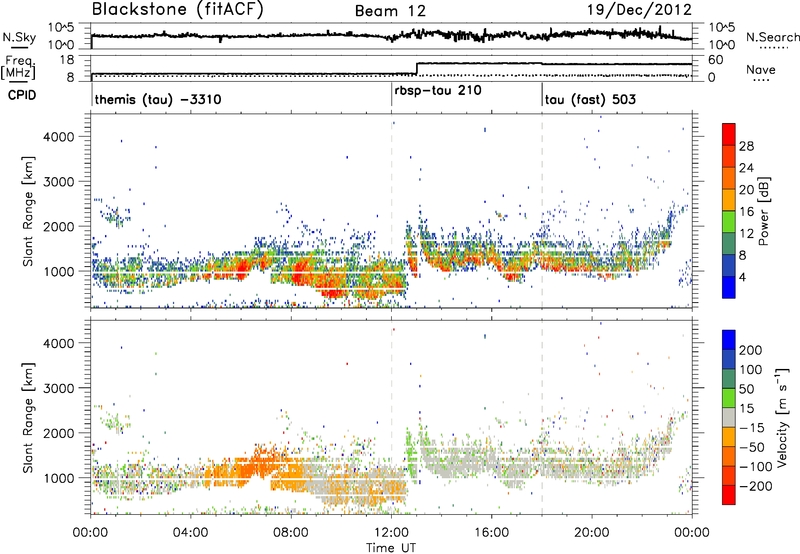
Task: Click the "Slant Range [km]" label of velocity panel
Action: click(28, 418)
